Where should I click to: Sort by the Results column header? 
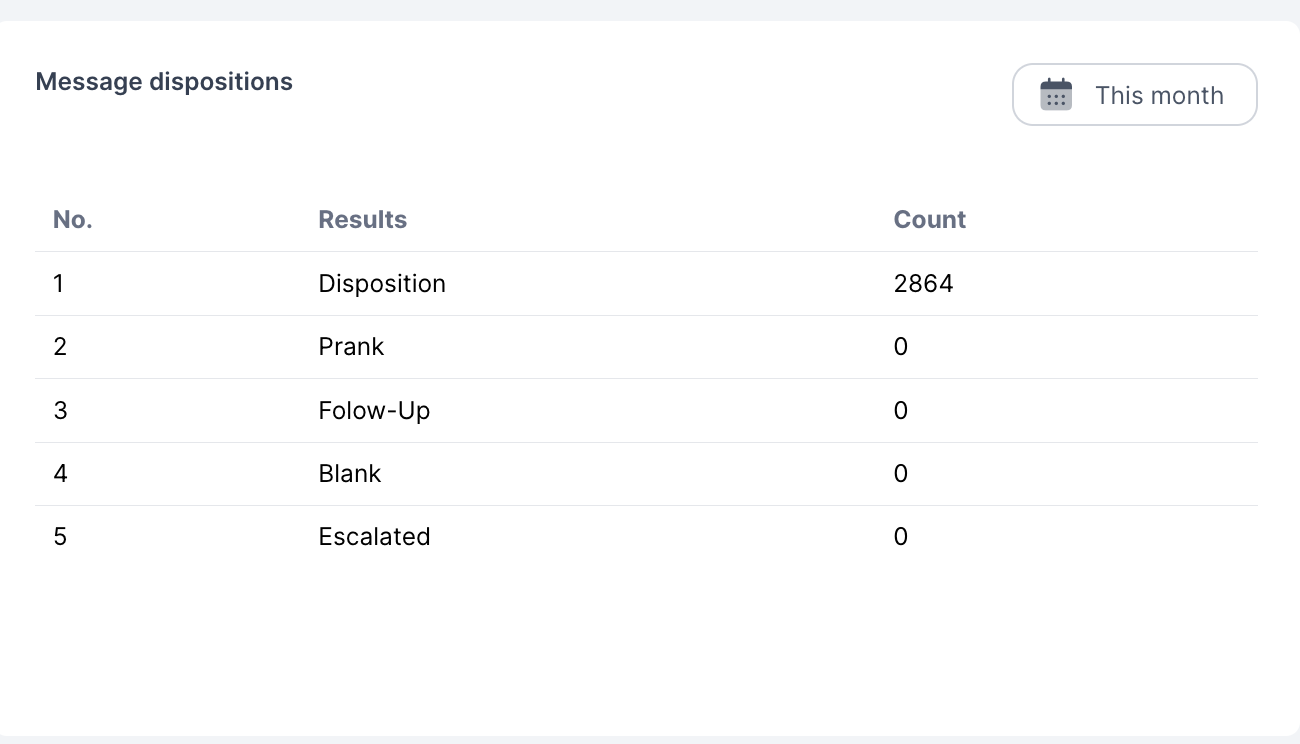362,220
